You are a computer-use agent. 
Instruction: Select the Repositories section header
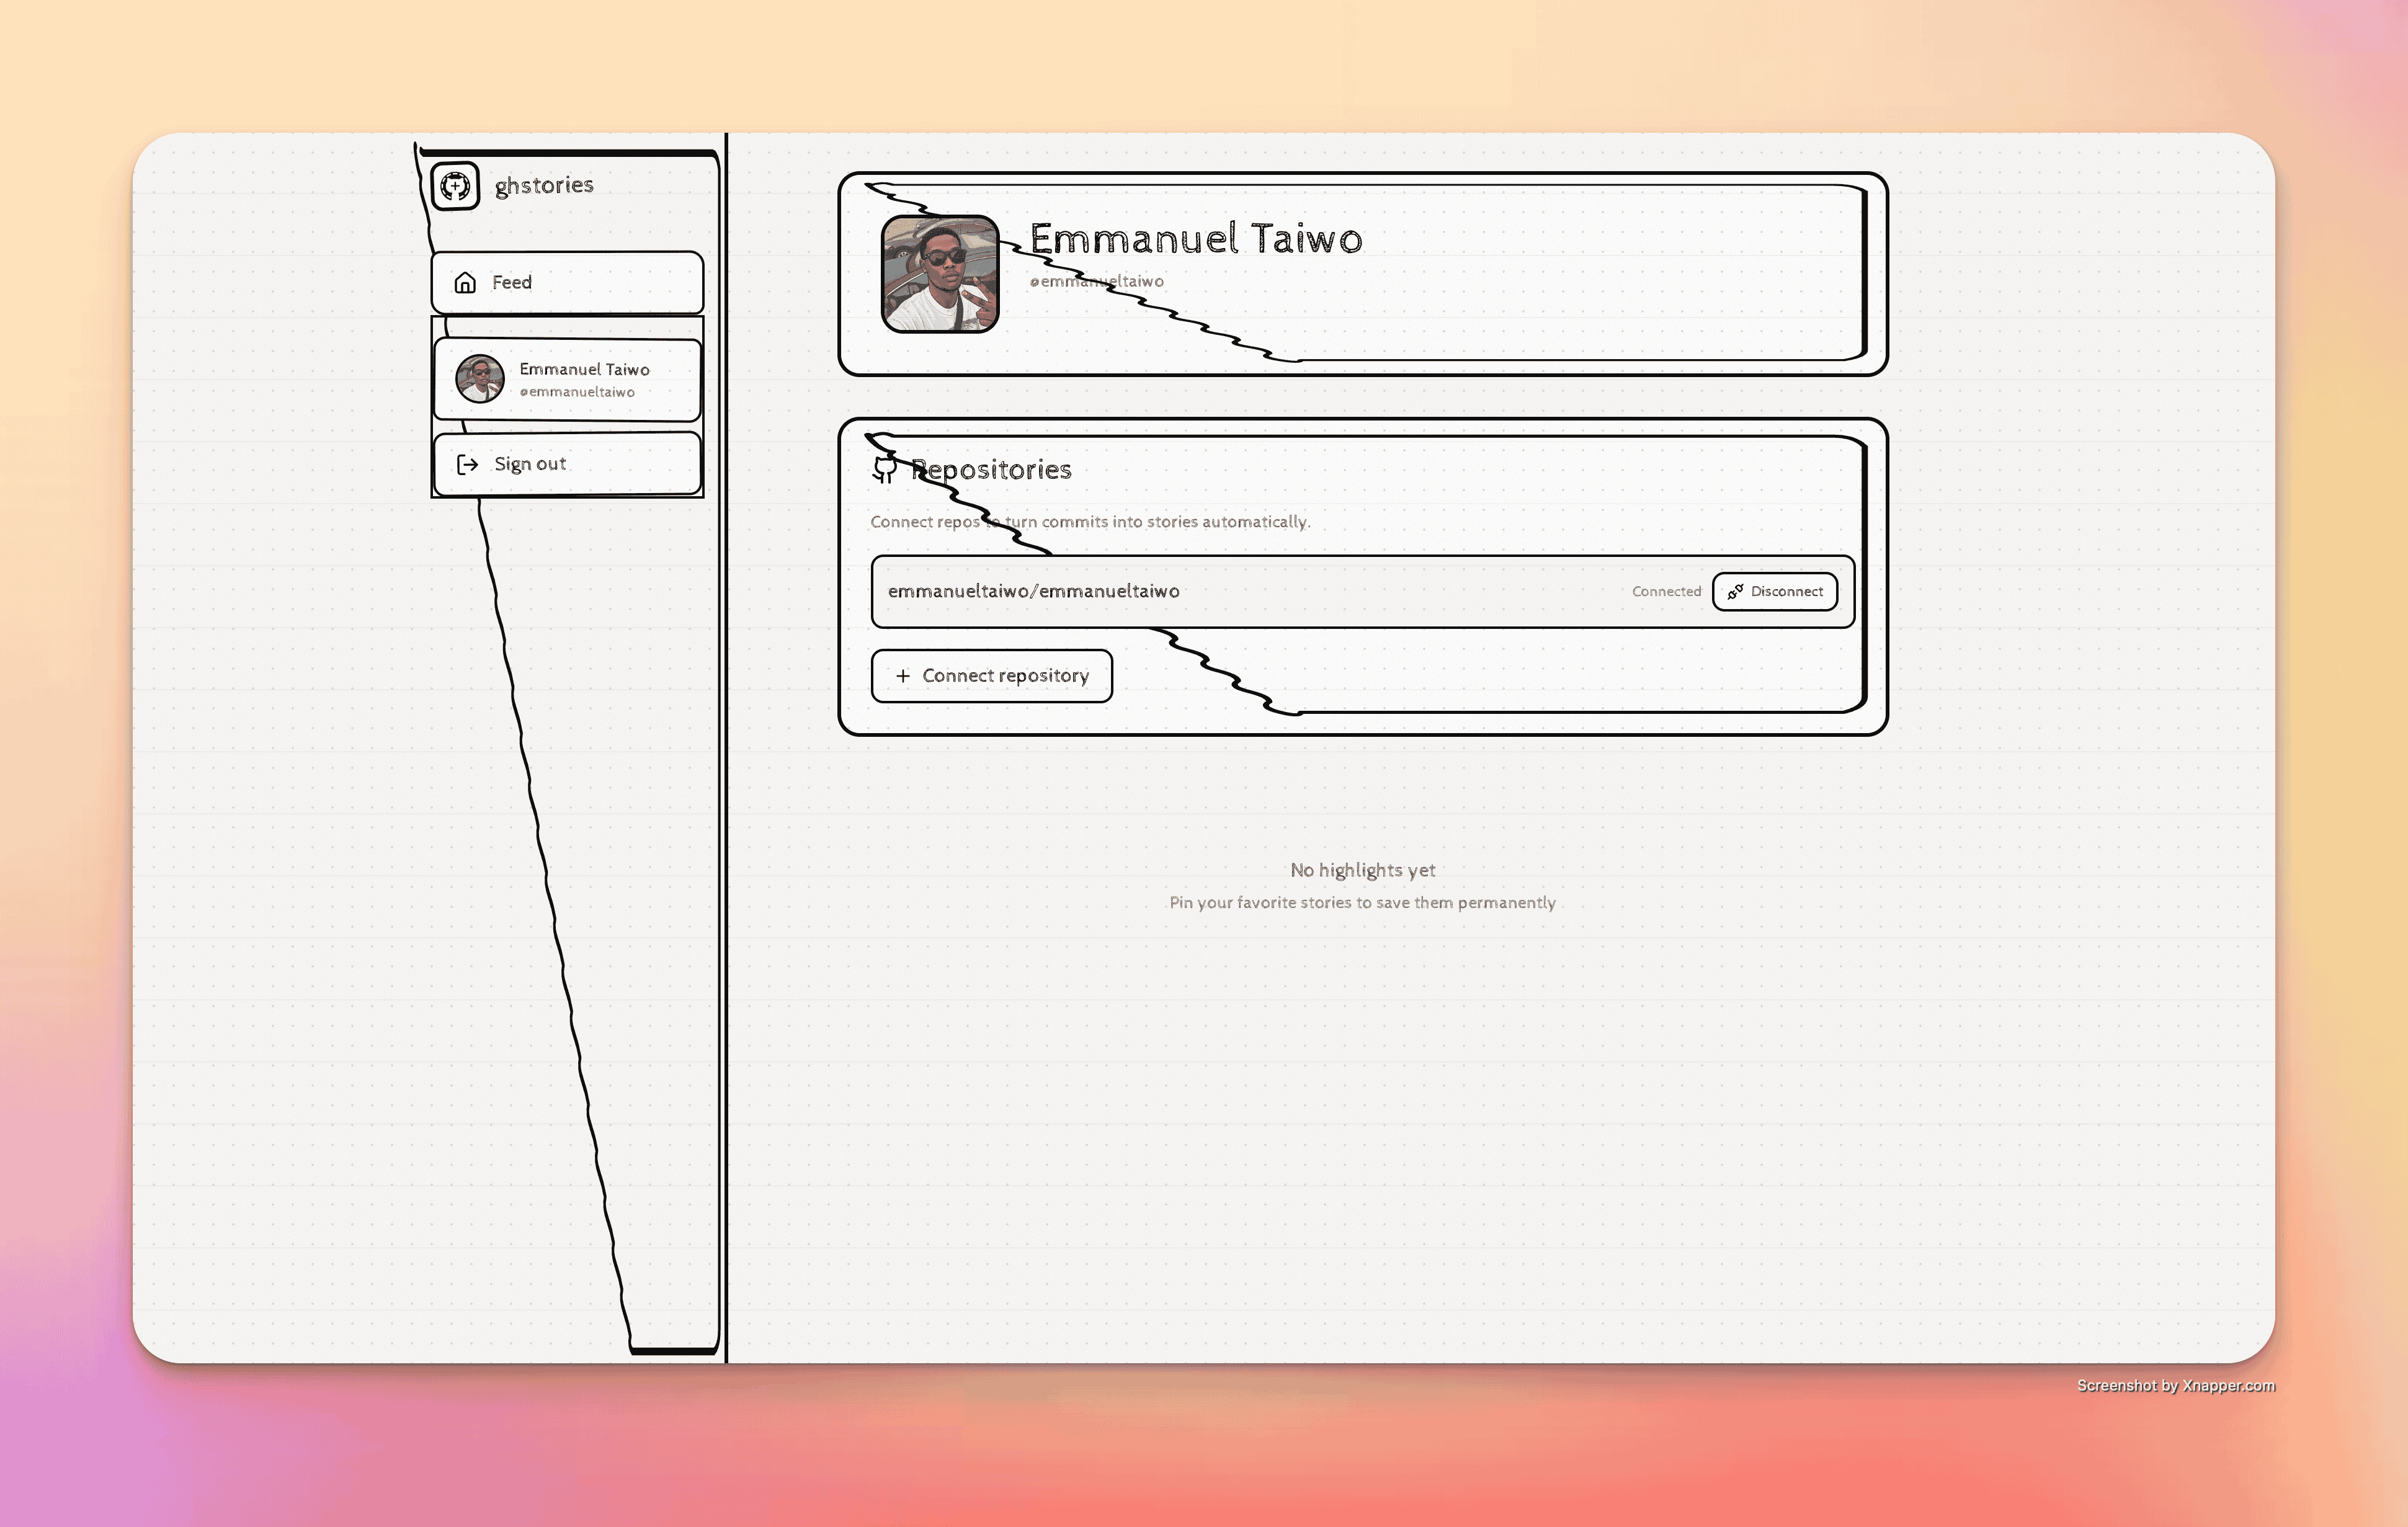click(991, 470)
